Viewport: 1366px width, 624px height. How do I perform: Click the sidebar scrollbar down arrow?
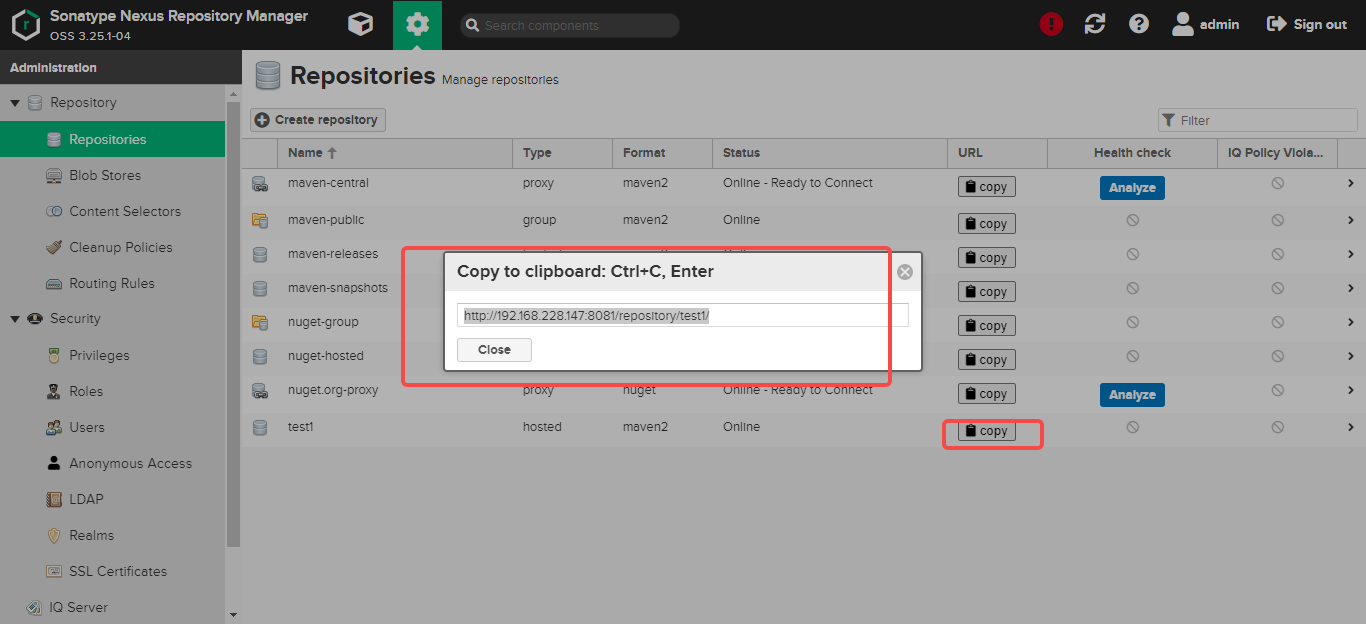(234, 616)
